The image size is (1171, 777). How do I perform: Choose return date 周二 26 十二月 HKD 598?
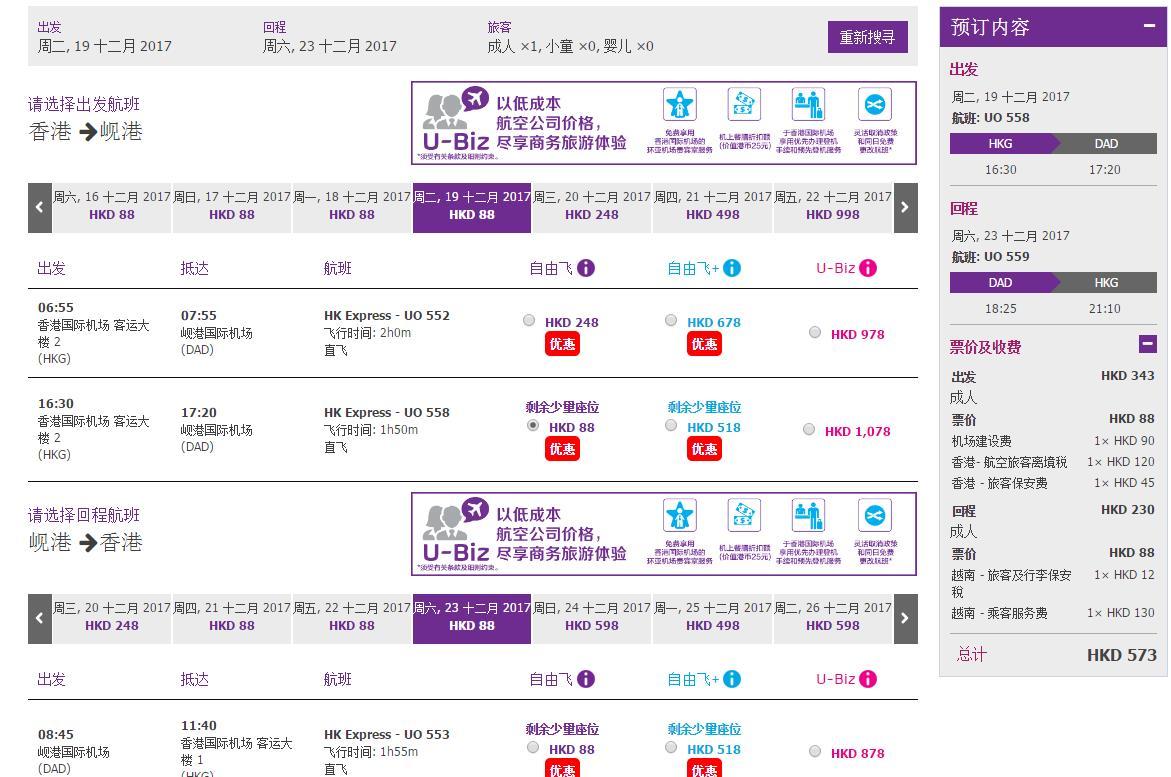tap(833, 619)
